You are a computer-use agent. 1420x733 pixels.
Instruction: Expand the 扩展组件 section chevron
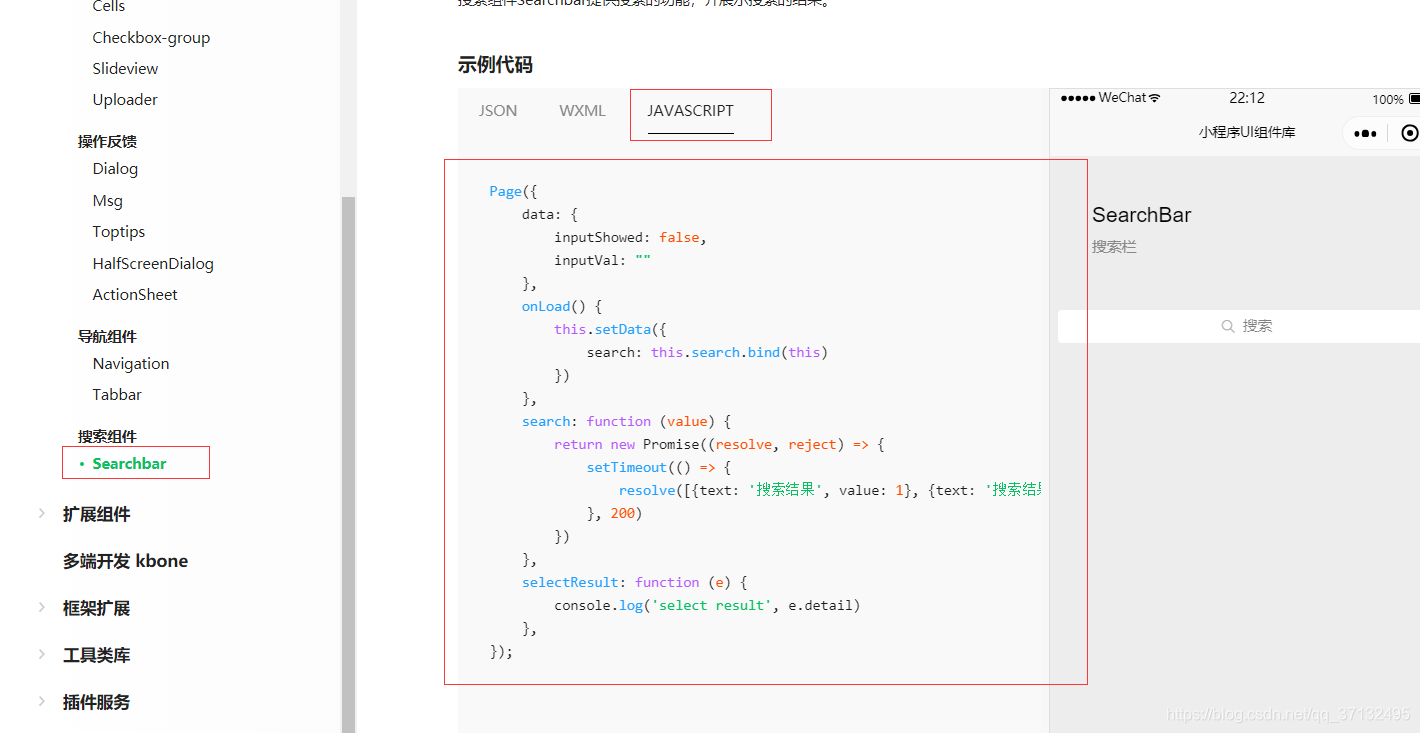click(41, 514)
